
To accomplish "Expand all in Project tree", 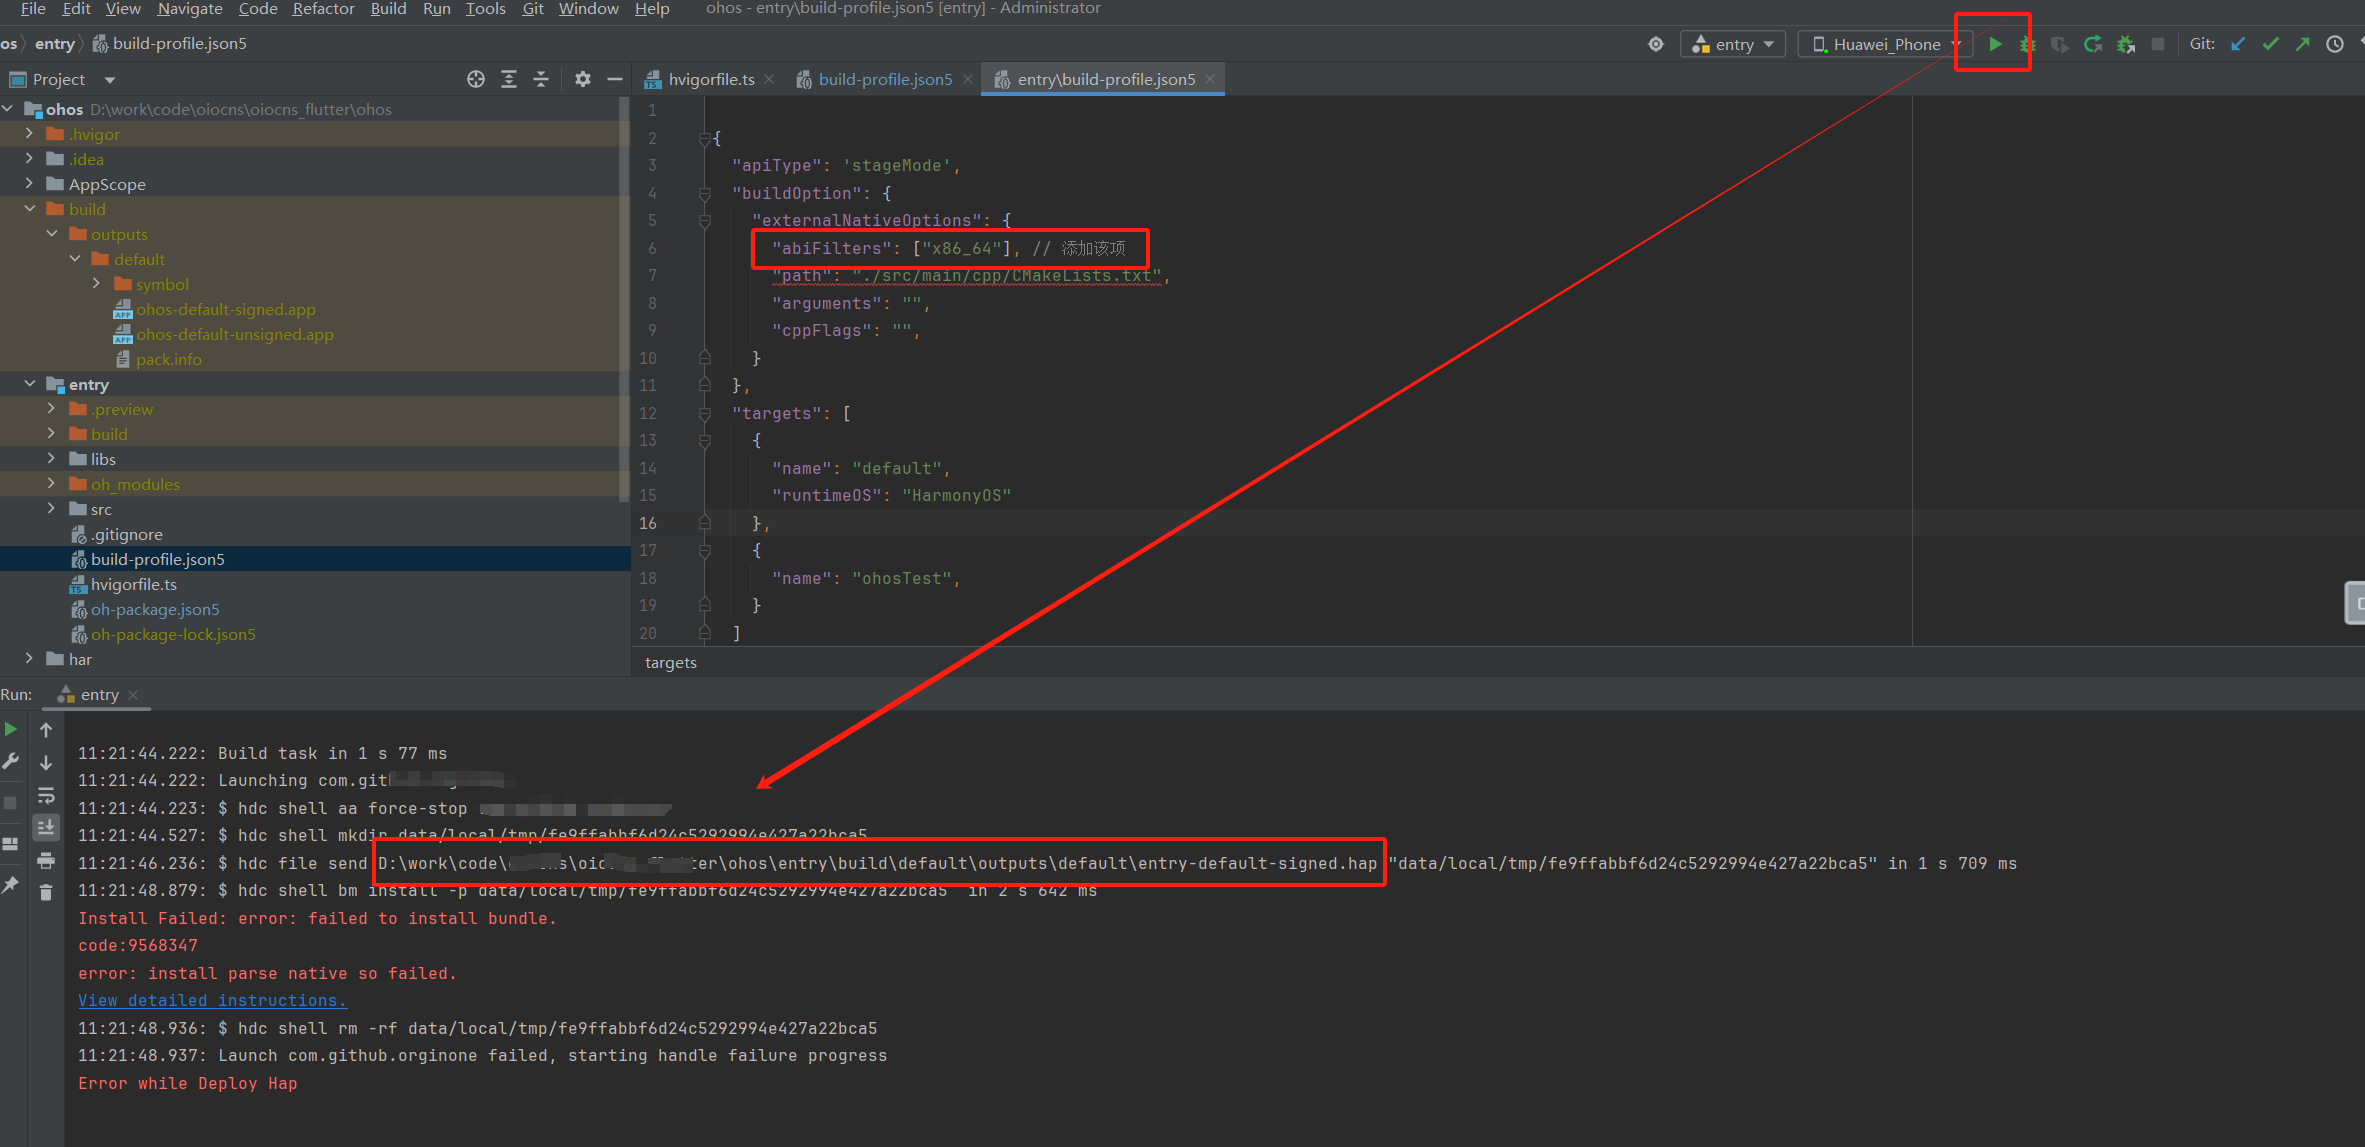I will pyautogui.click(x=509, y=79).
